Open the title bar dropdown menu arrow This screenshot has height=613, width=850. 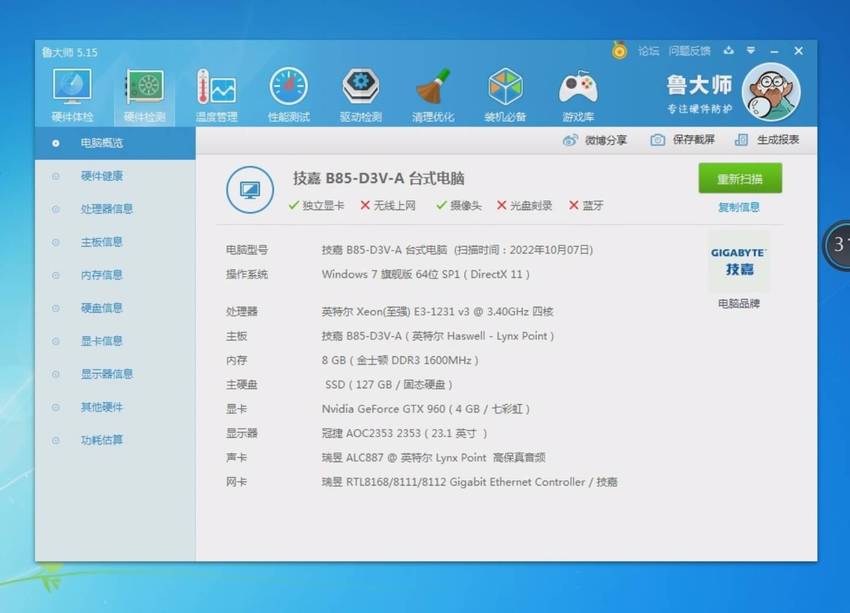751,50
